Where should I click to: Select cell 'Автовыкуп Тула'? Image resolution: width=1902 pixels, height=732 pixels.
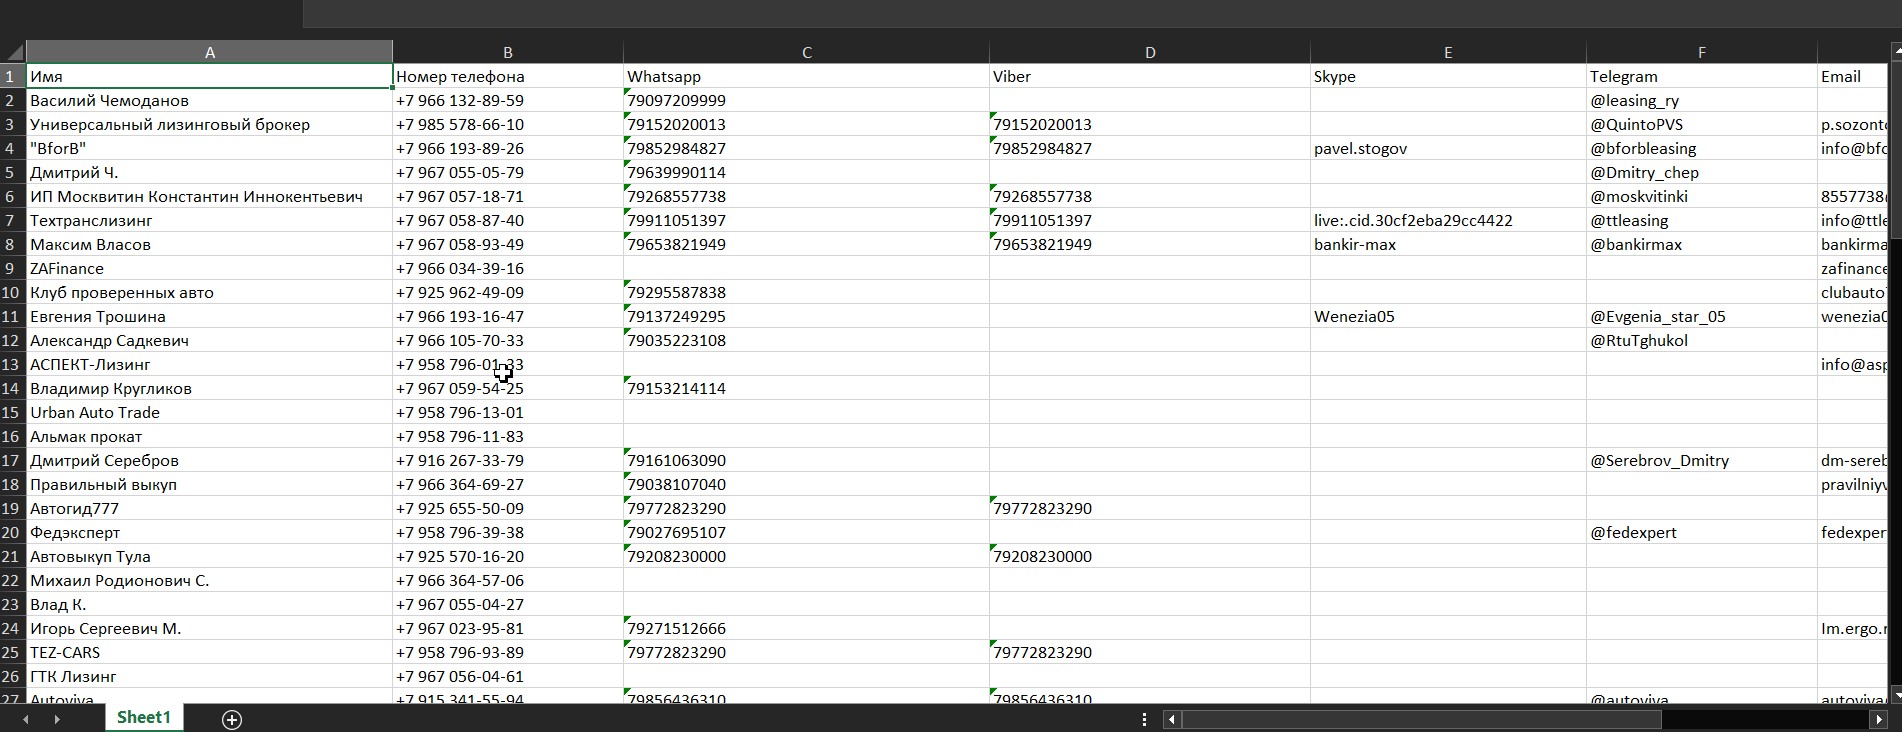point(210,556)
